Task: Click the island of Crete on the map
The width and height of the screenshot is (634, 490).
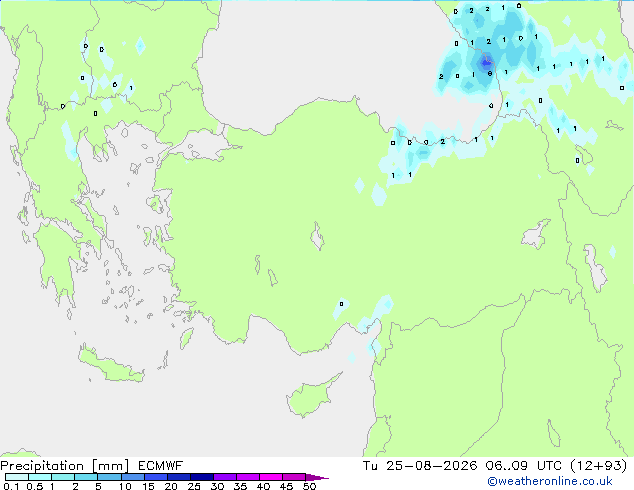Action: [x=110, y=365]
